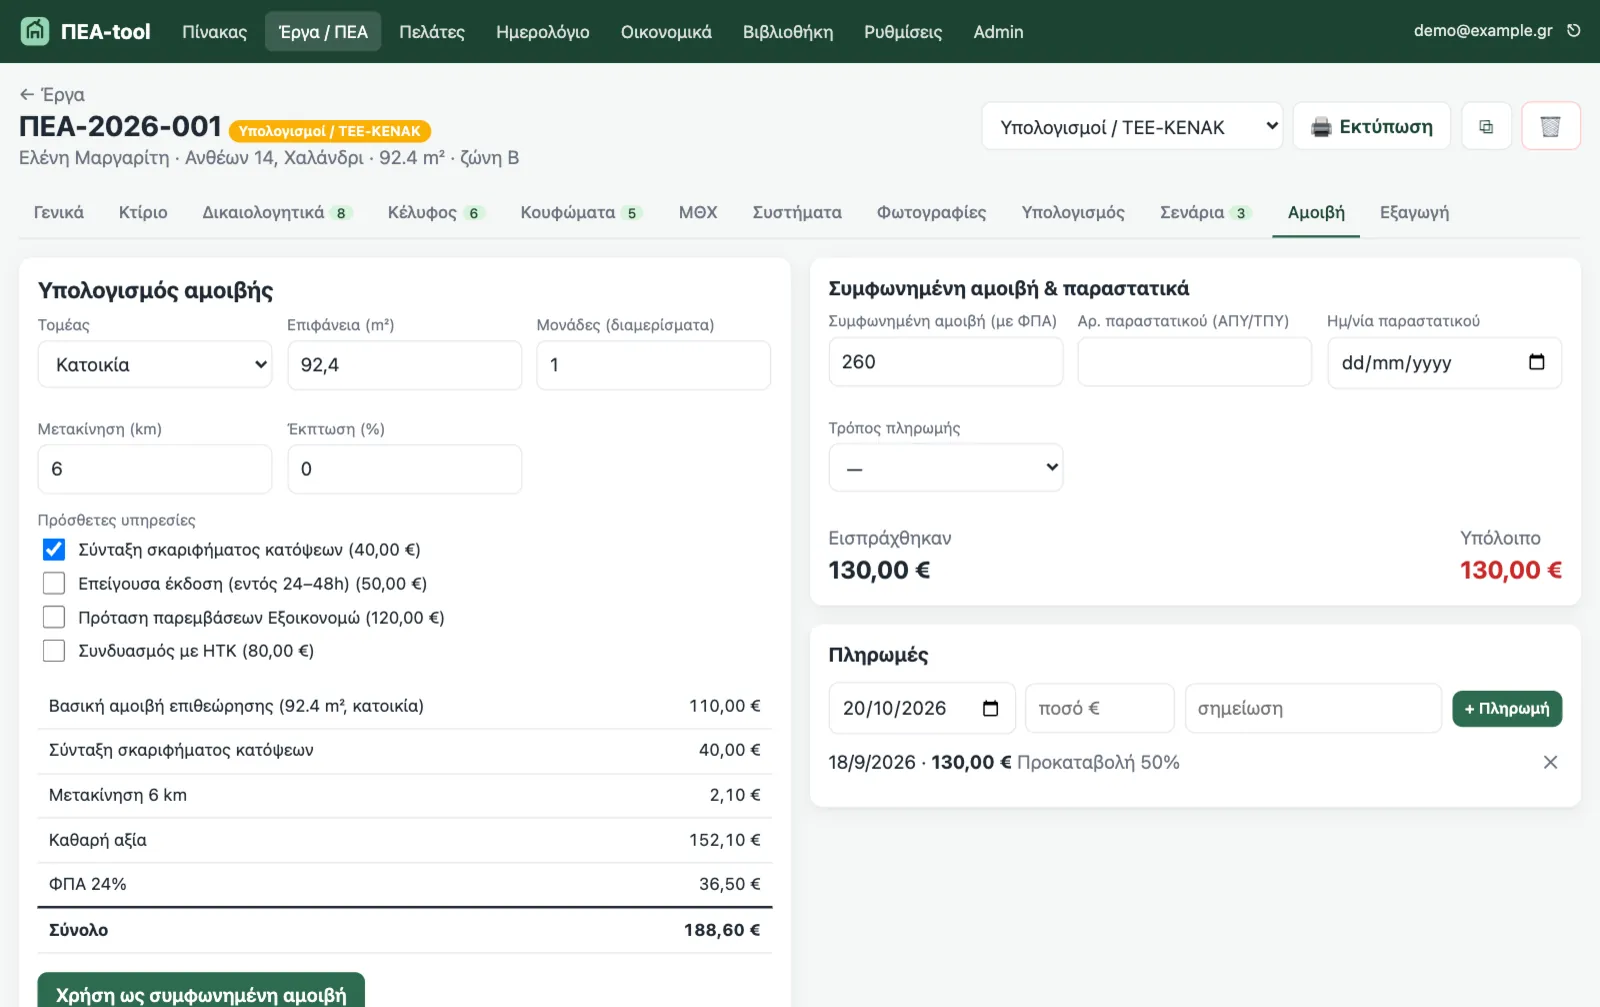Open Βιβλιοθήκη in the top navigation
The width and height of the screenshot is (1600, 1007).
788,32
